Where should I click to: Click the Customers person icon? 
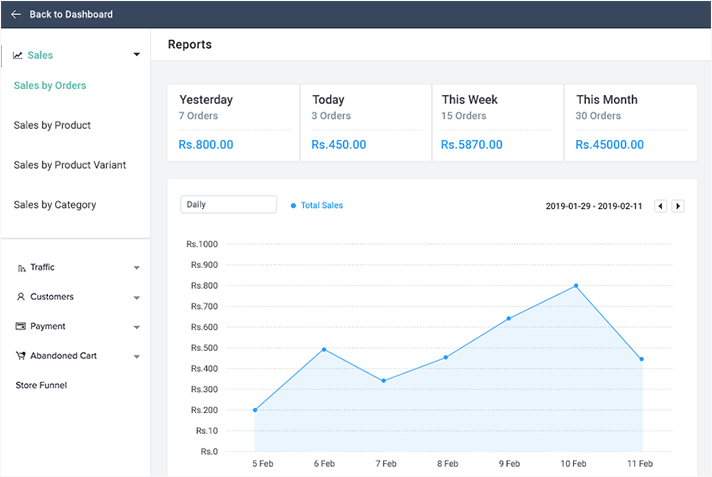point(21,297)
